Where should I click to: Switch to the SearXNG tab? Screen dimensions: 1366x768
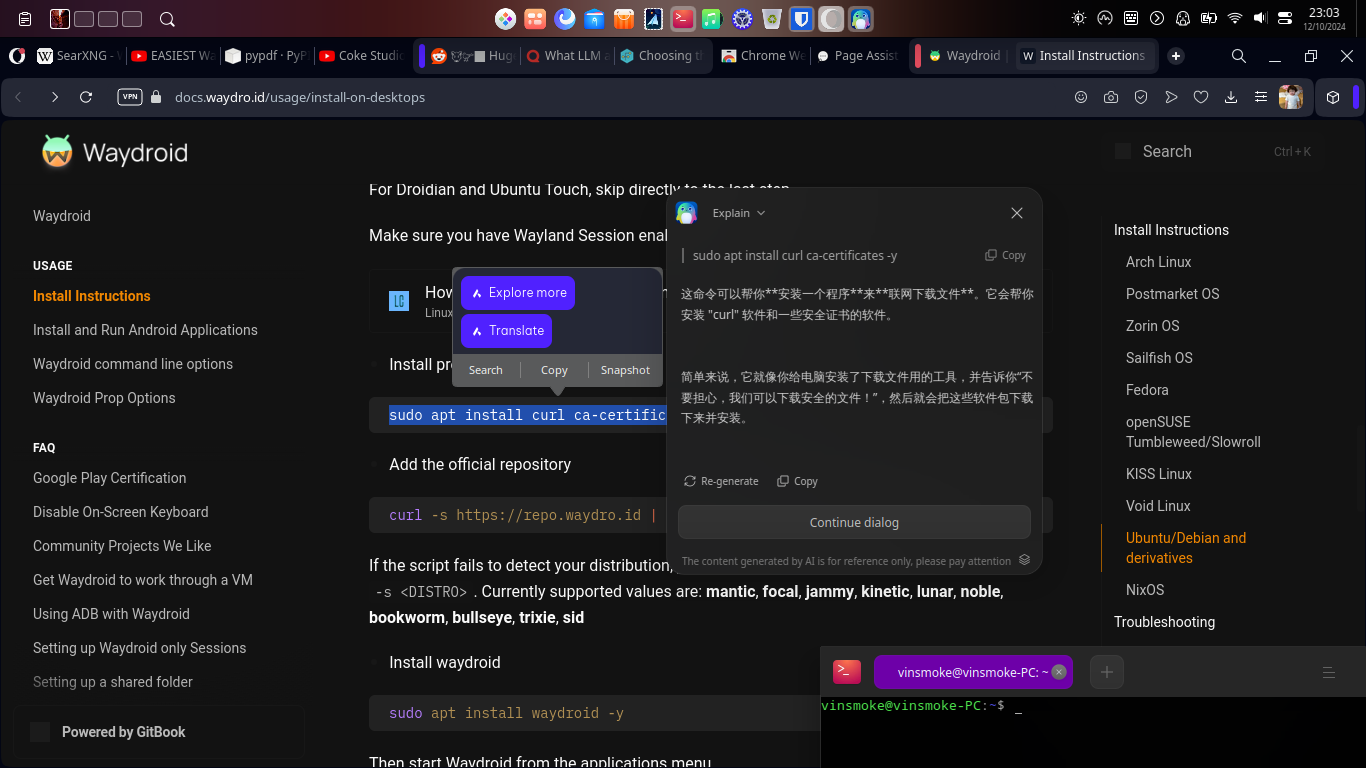coord(78,56)
